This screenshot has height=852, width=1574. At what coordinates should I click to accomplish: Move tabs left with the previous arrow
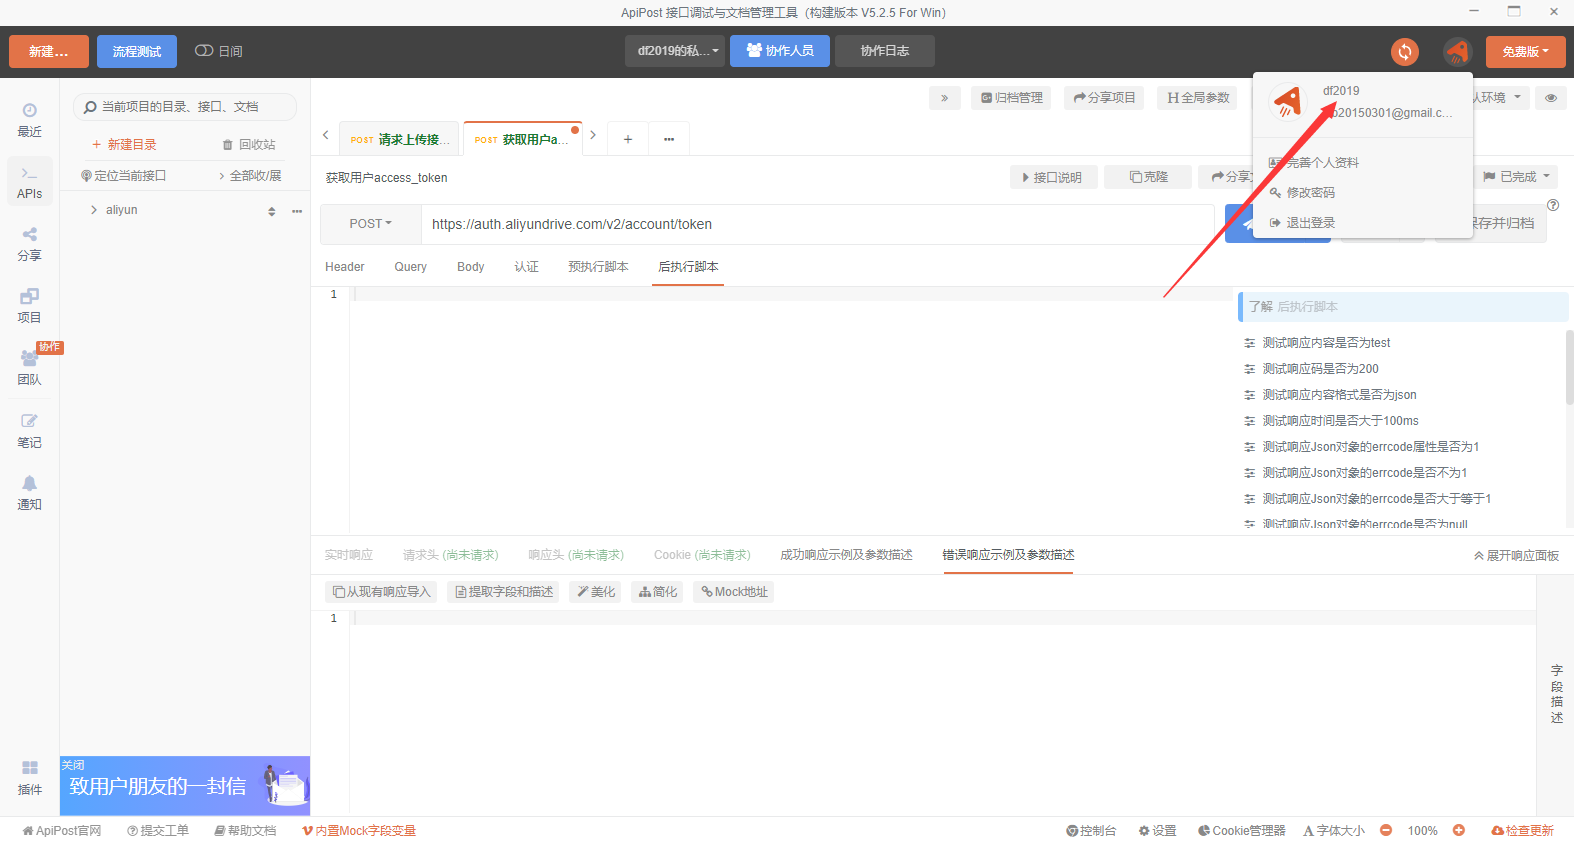coord(325,135)
